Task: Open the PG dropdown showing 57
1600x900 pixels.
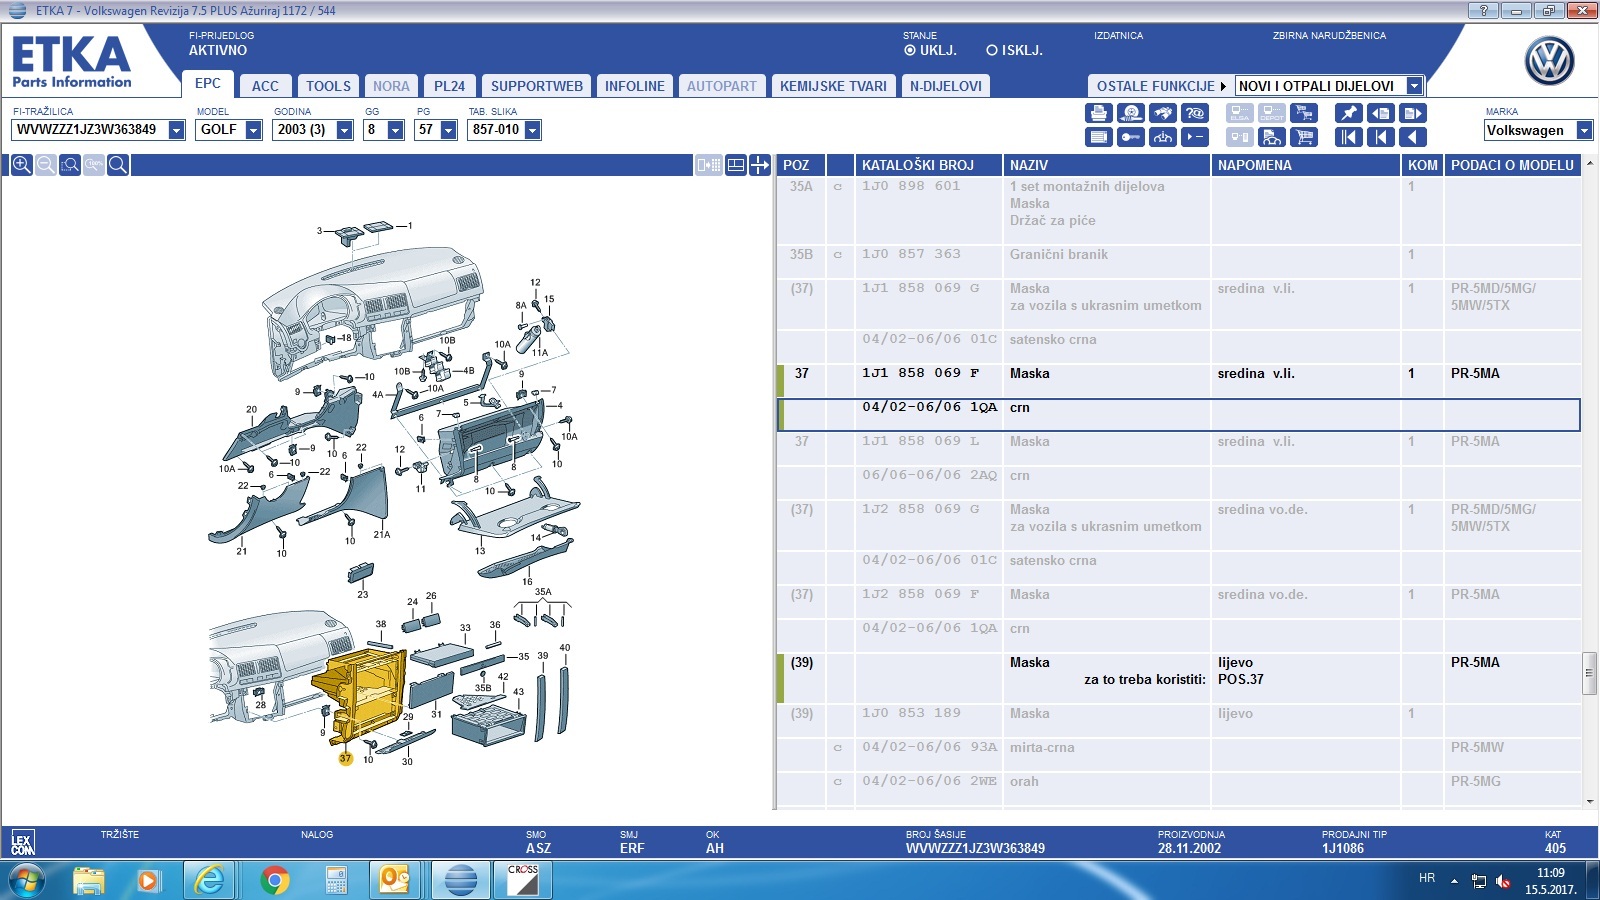Action: click(x=449, y=130)
